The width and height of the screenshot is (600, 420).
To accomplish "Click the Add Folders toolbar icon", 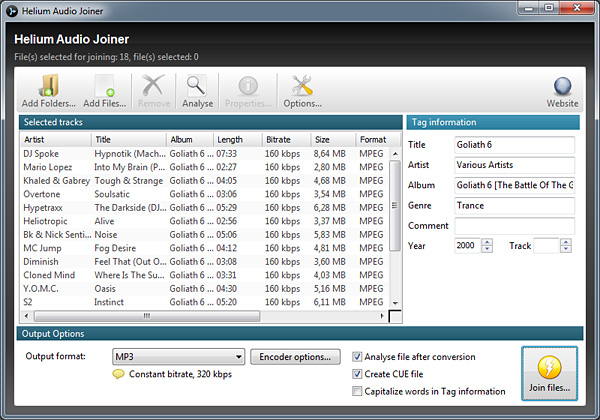I will [50, 90].
